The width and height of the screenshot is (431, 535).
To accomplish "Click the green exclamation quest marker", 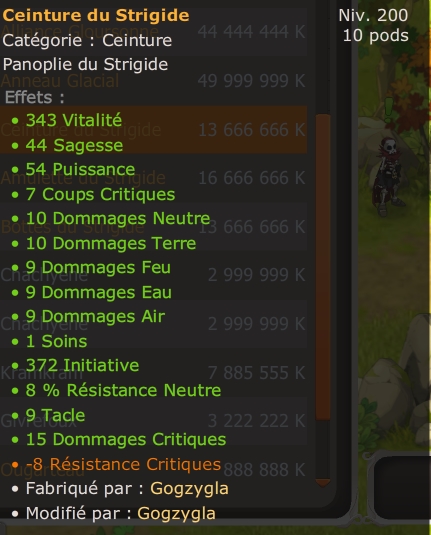I will coord(389,110).
